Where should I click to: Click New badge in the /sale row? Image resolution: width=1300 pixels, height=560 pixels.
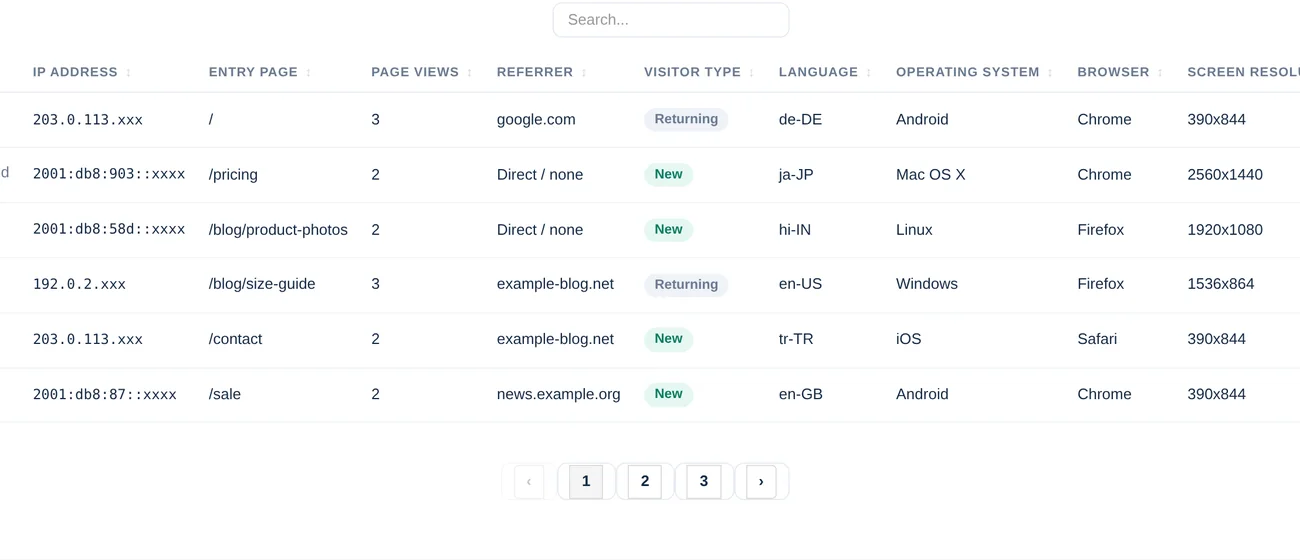[x=668, y=394]
